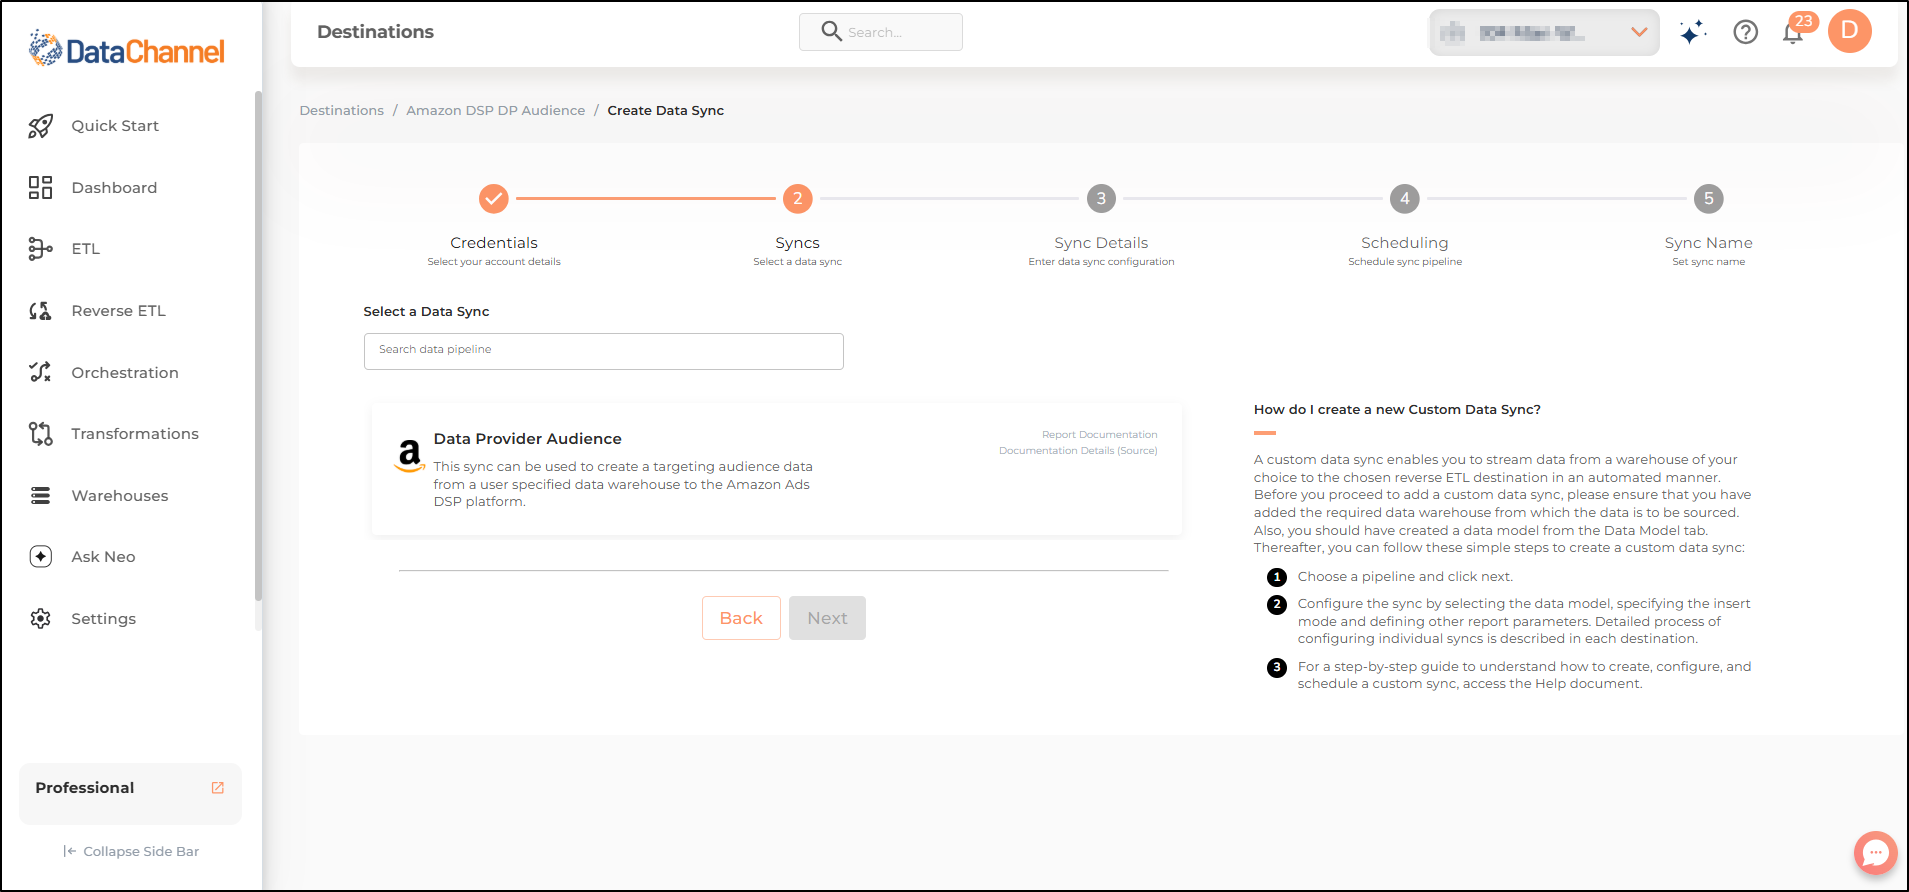Select the Data Provider Audience sync card
This screenshot has width=1909, height=892.
point(777,470)
